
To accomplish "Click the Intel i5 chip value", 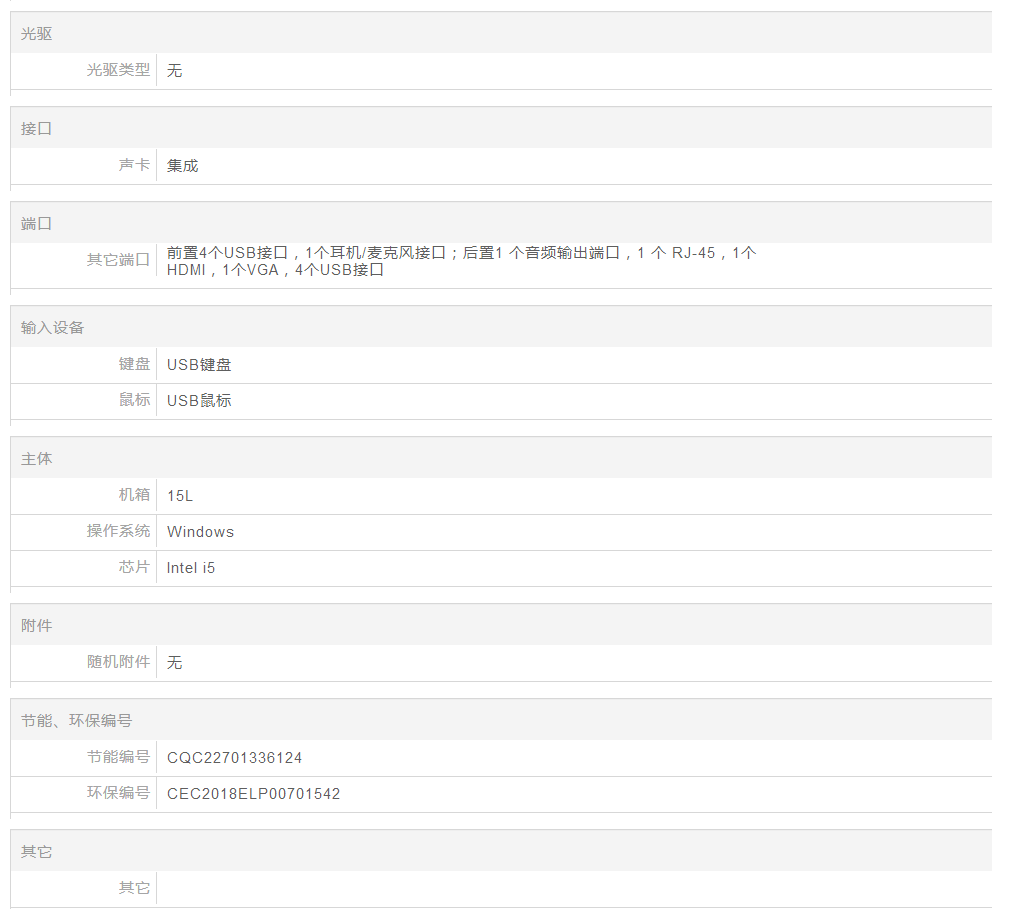I will (x=191, y=568).
